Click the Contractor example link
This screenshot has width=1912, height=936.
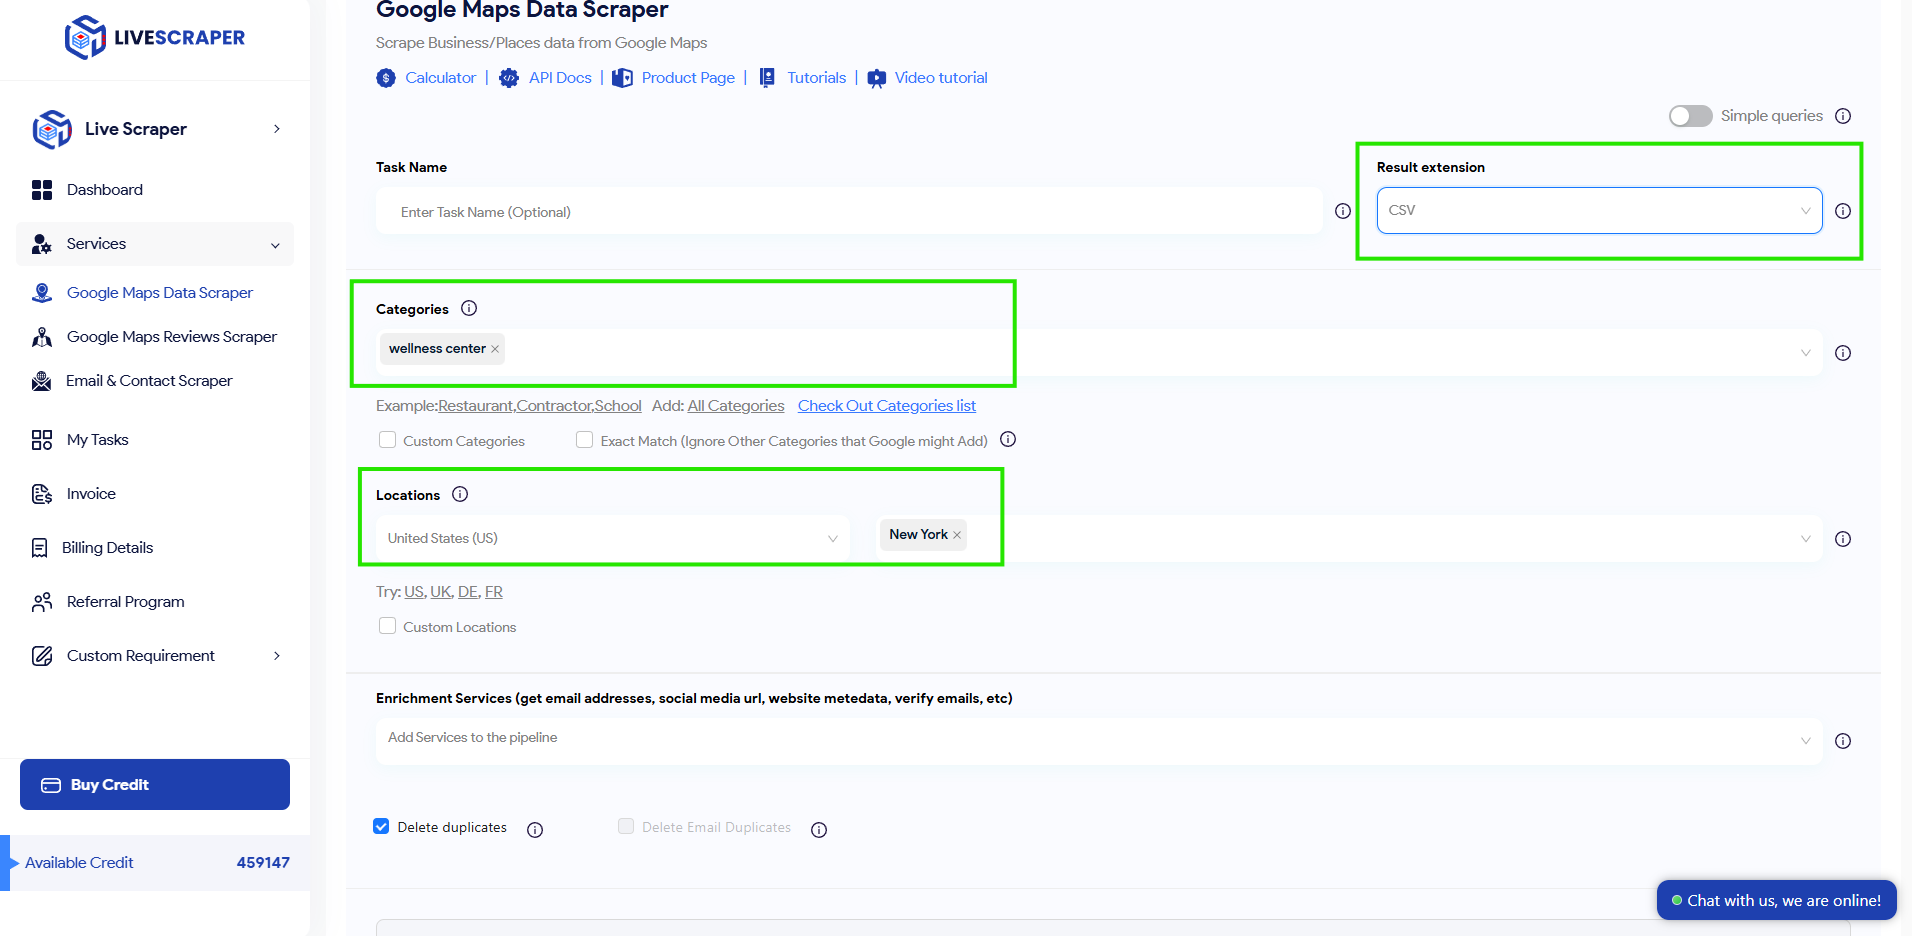[554, 406]
